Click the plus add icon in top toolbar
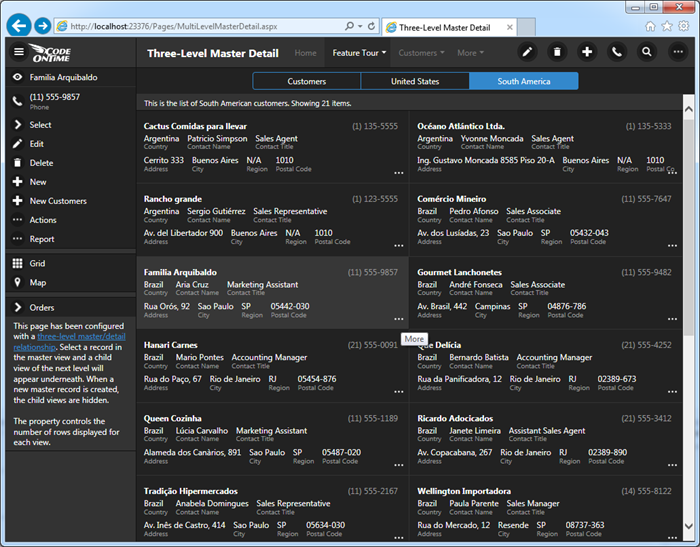Screen dimensions: 700x547 587,52
